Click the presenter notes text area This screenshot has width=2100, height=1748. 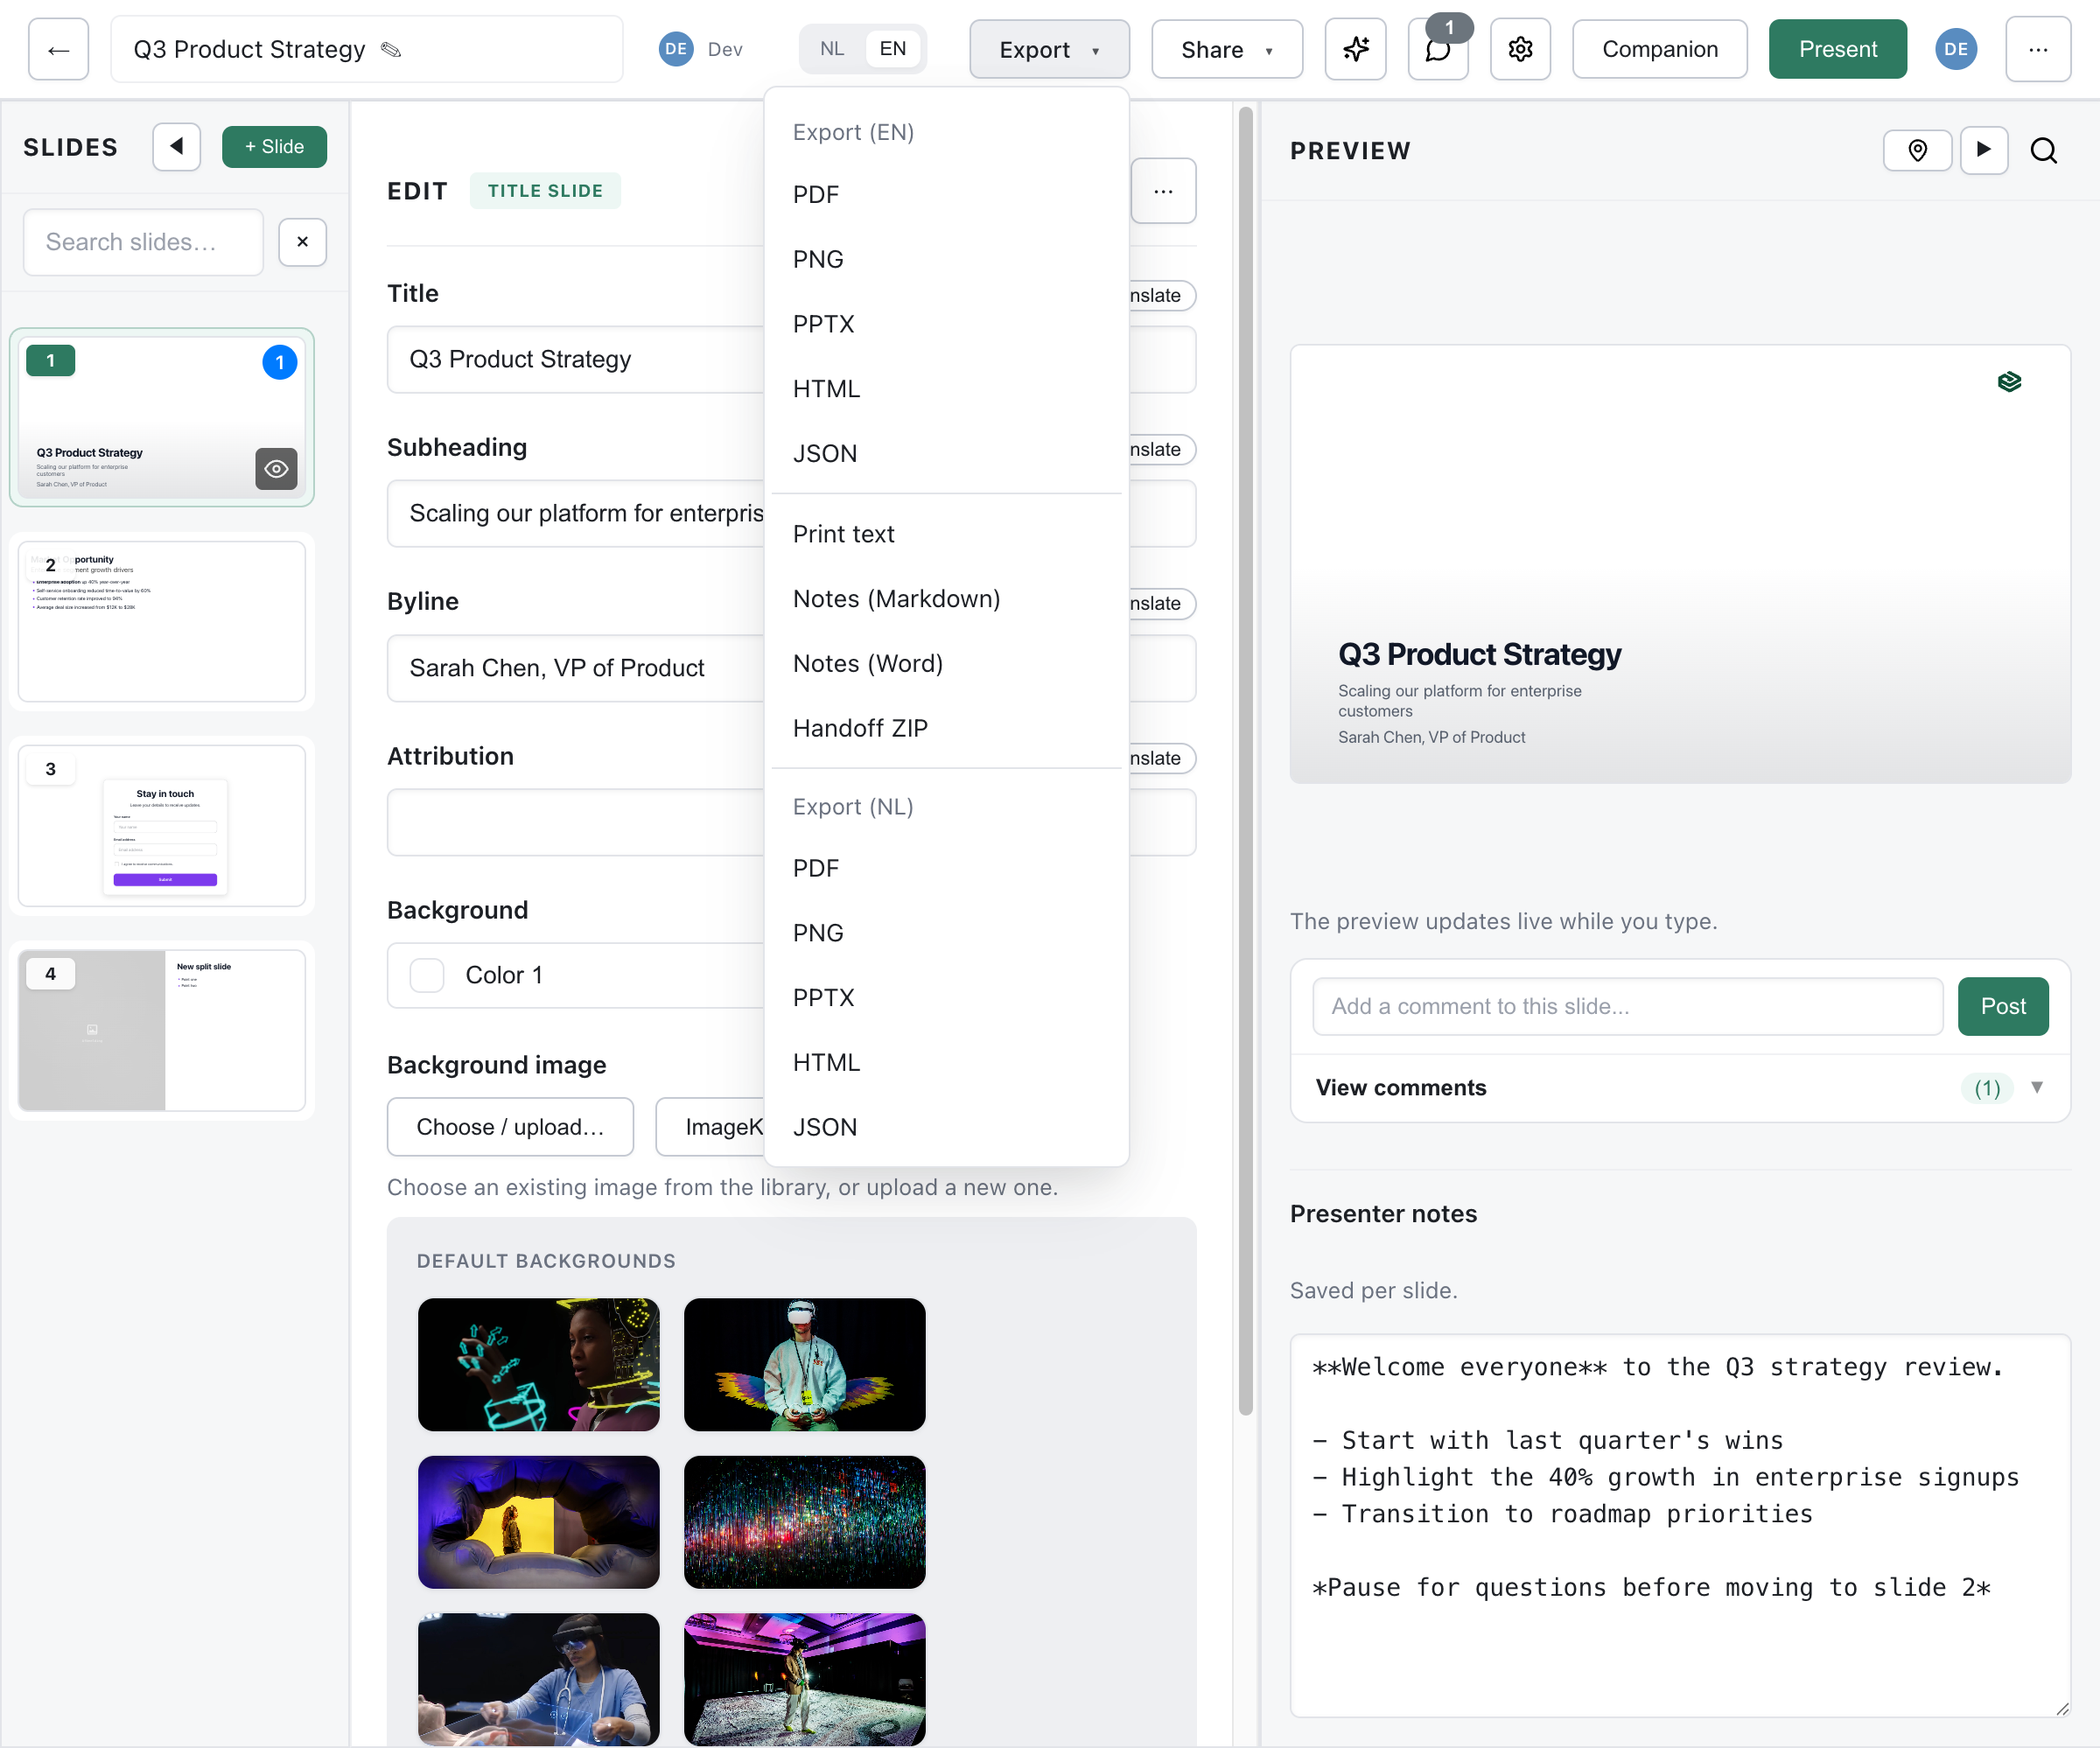(x=1680, y=1525)
